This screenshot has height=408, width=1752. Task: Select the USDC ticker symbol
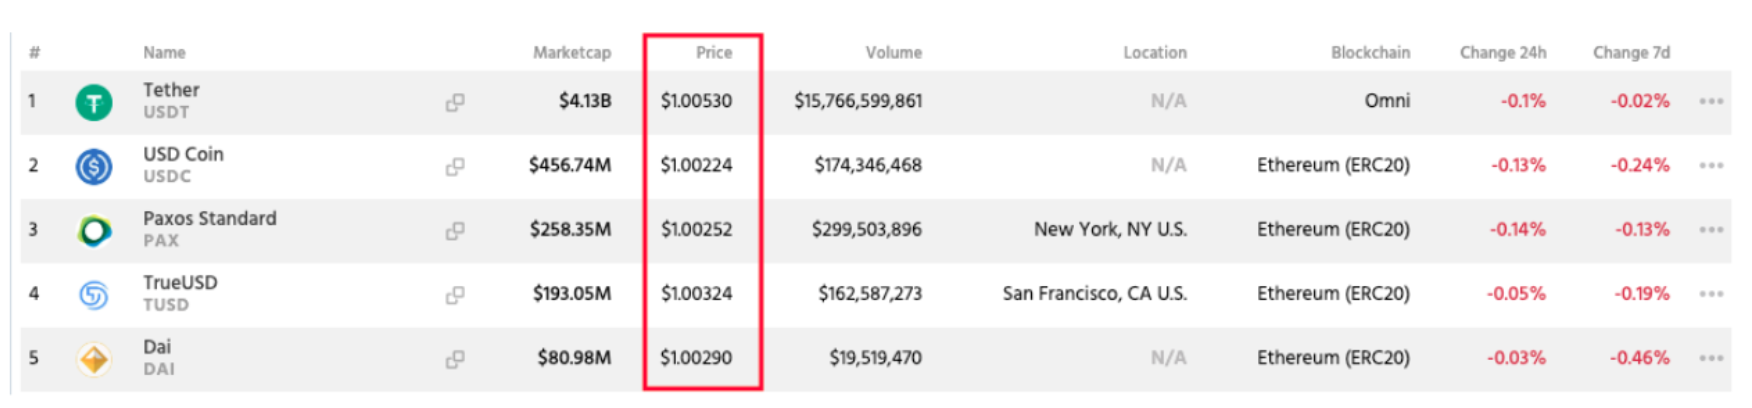[167, 176]
